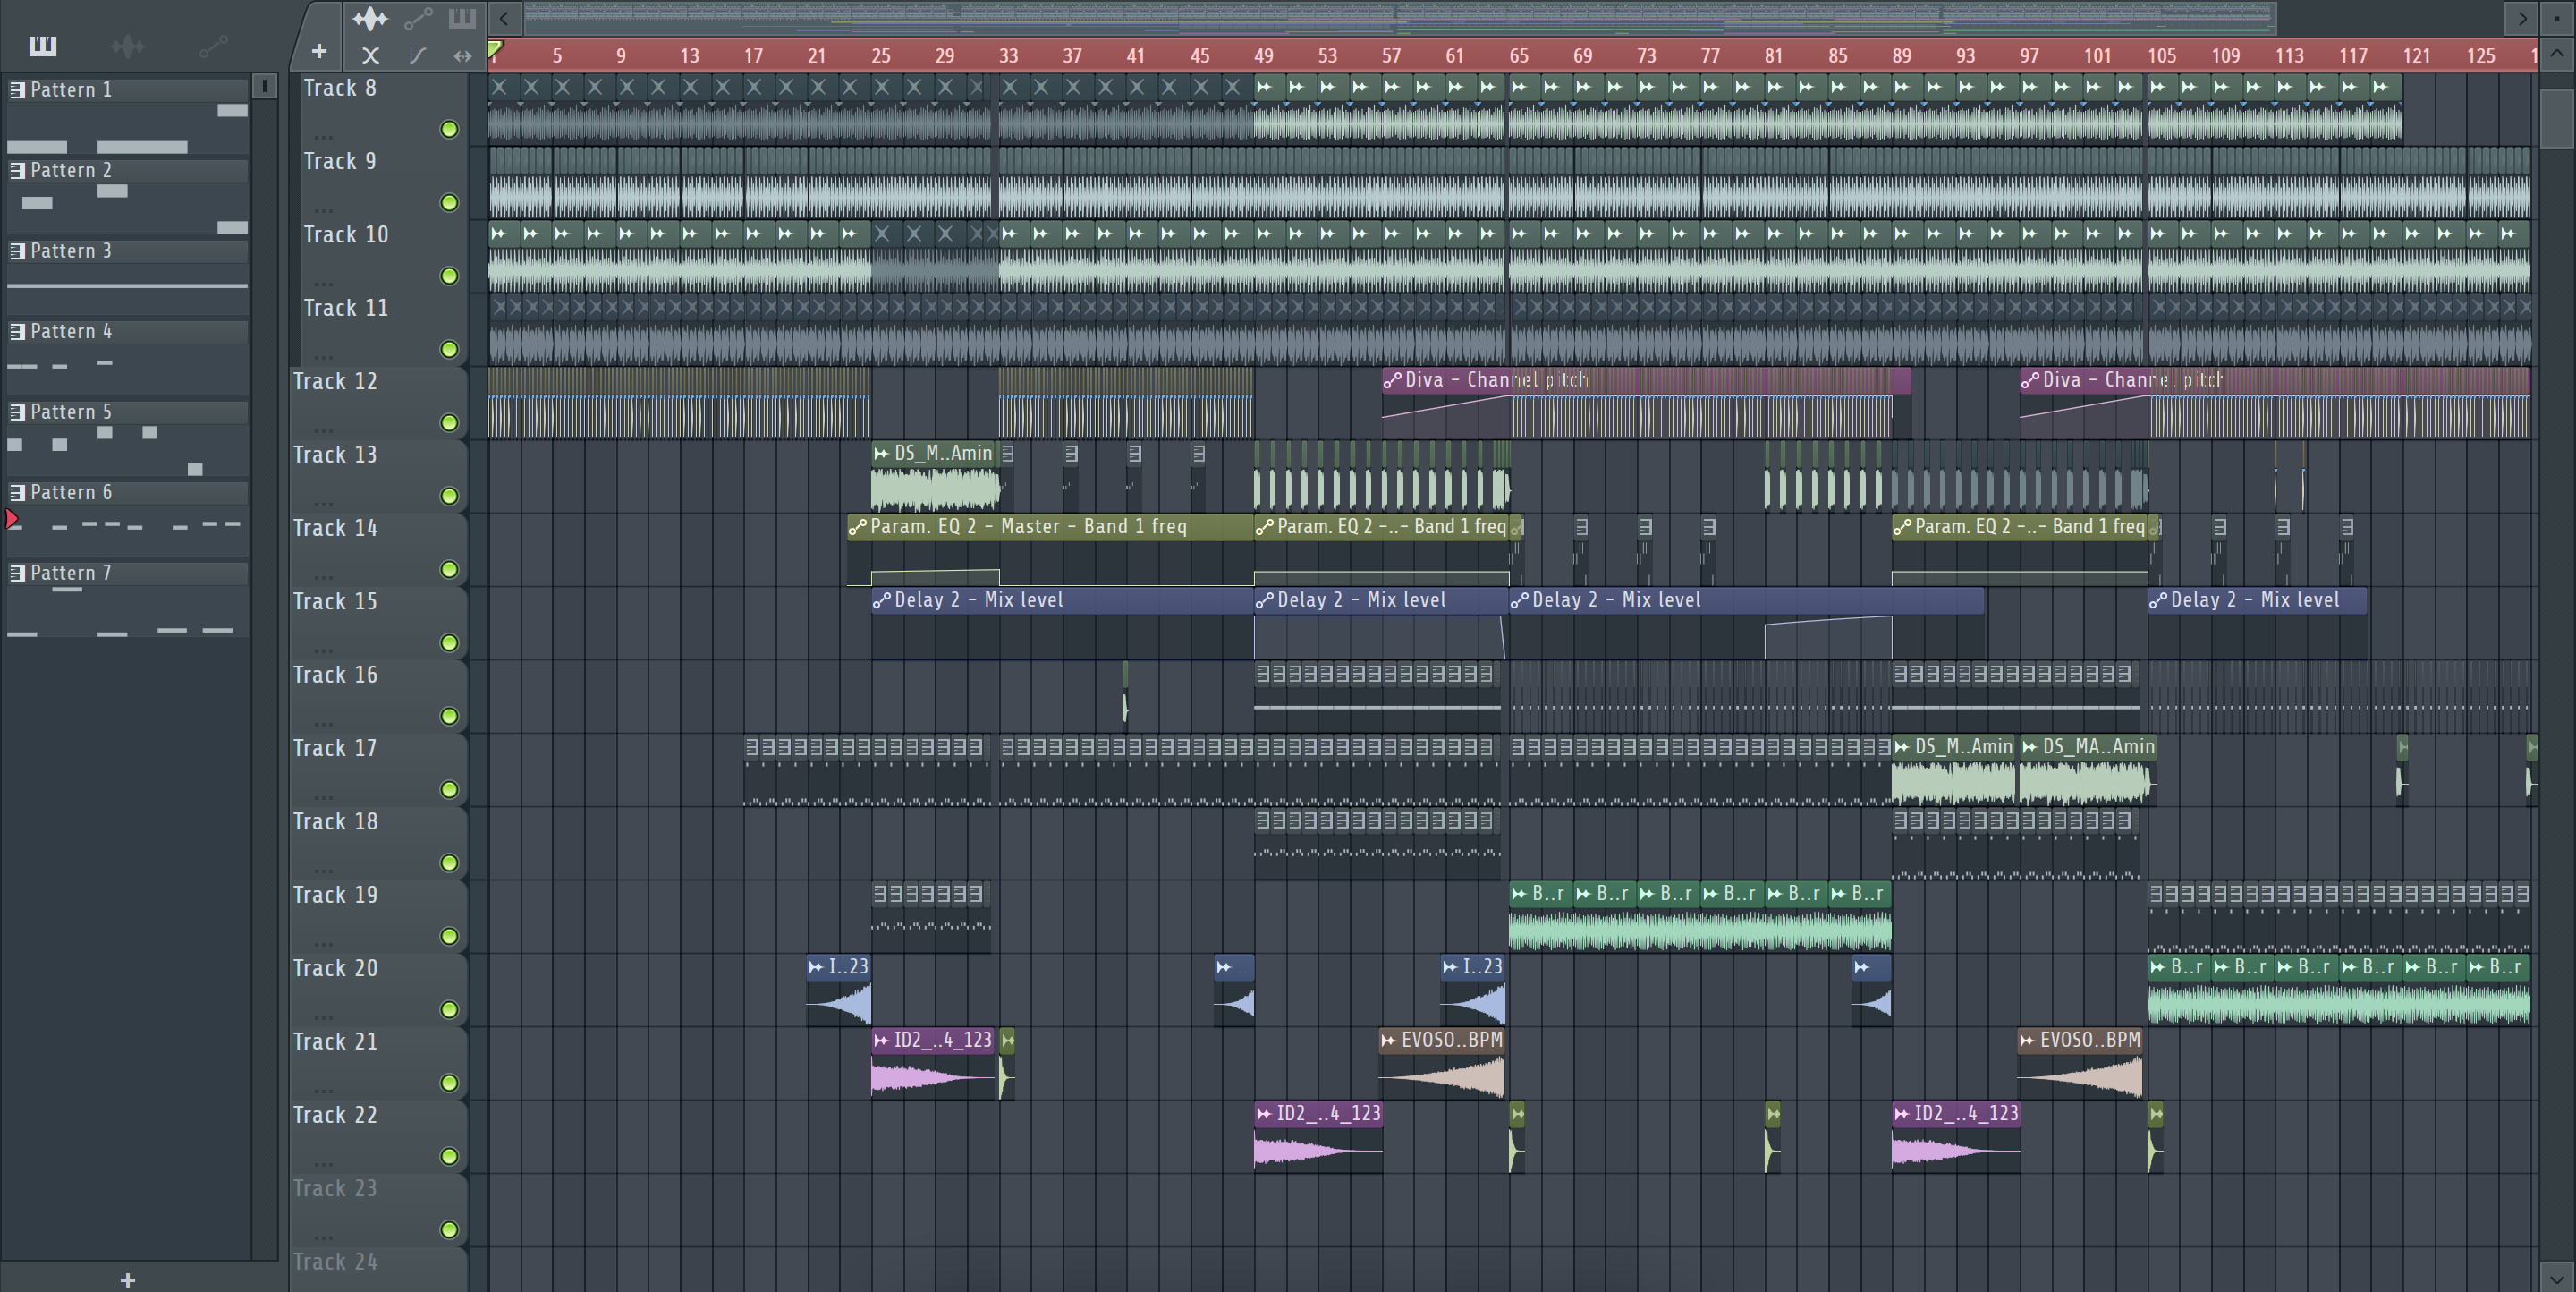Open clip menu of first I..23 on Track 20
This screenshot has width=2576, height=1292.
[816, 967]
